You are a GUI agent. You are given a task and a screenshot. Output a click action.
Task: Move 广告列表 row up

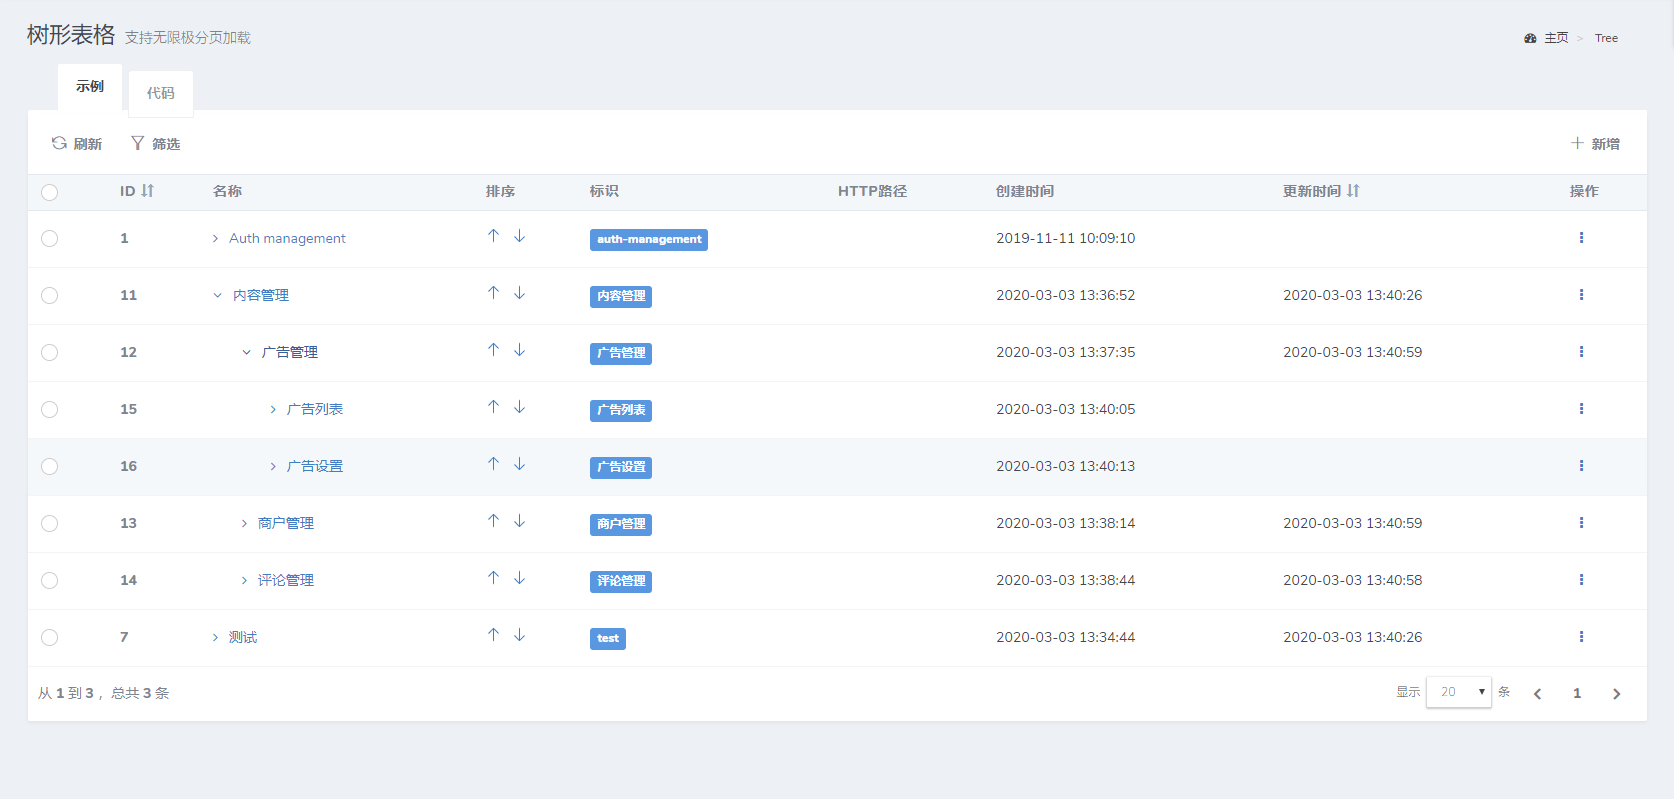[x=493, y=407]
